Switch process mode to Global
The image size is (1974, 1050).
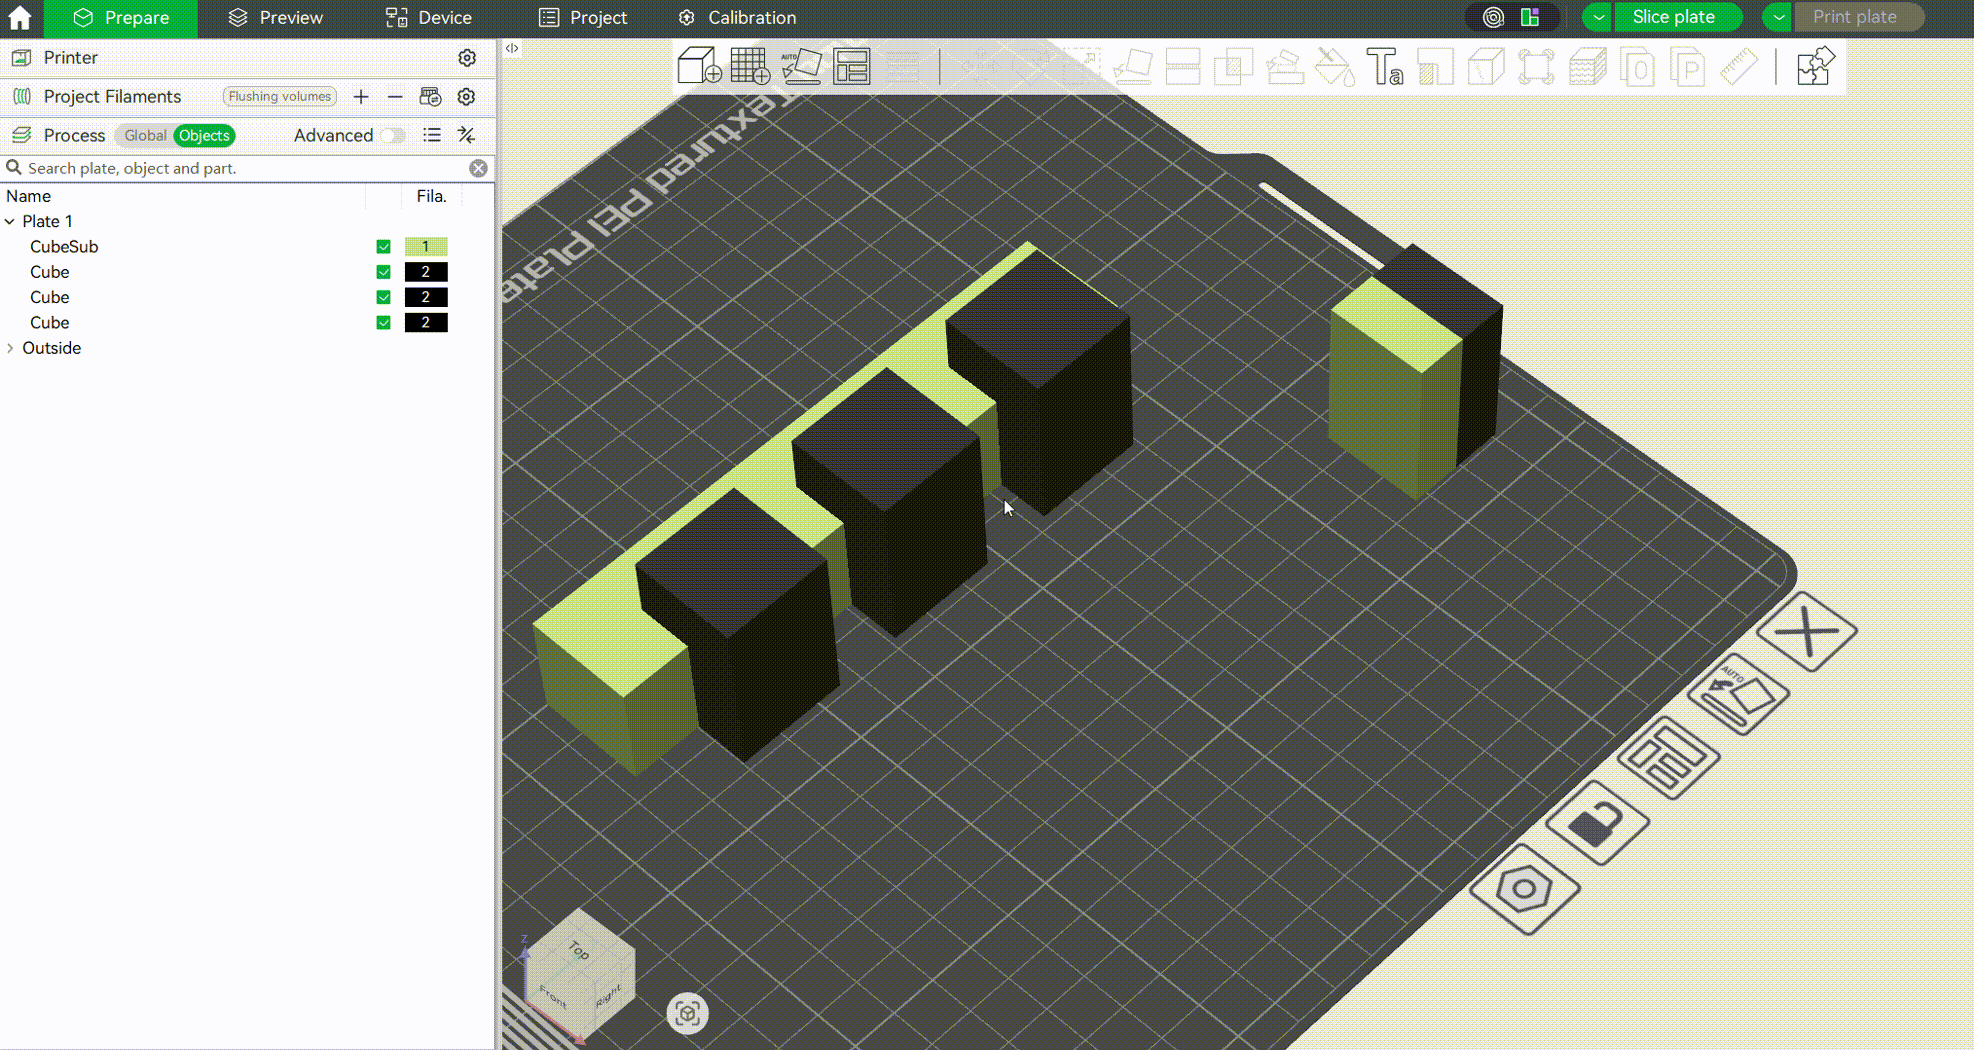point(145,135)
